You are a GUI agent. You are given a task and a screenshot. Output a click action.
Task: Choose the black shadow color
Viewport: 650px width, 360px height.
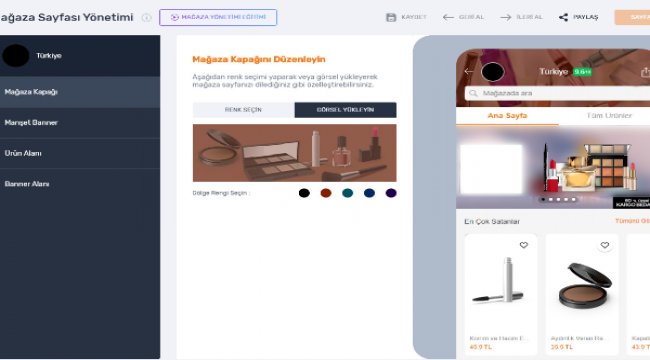[x=304, y=193]
